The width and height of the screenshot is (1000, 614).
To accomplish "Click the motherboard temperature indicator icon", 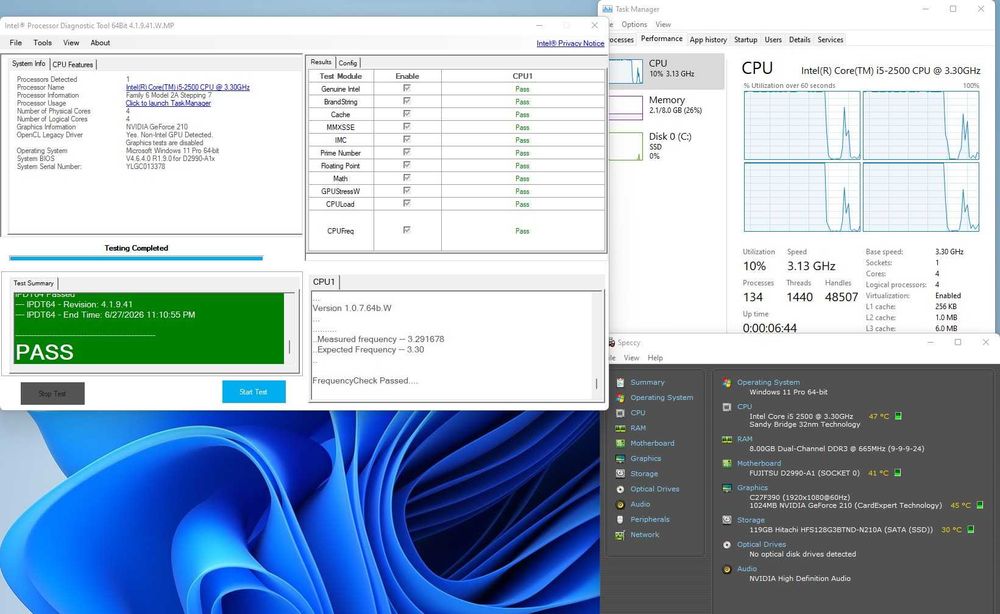I will coord(898,473).
